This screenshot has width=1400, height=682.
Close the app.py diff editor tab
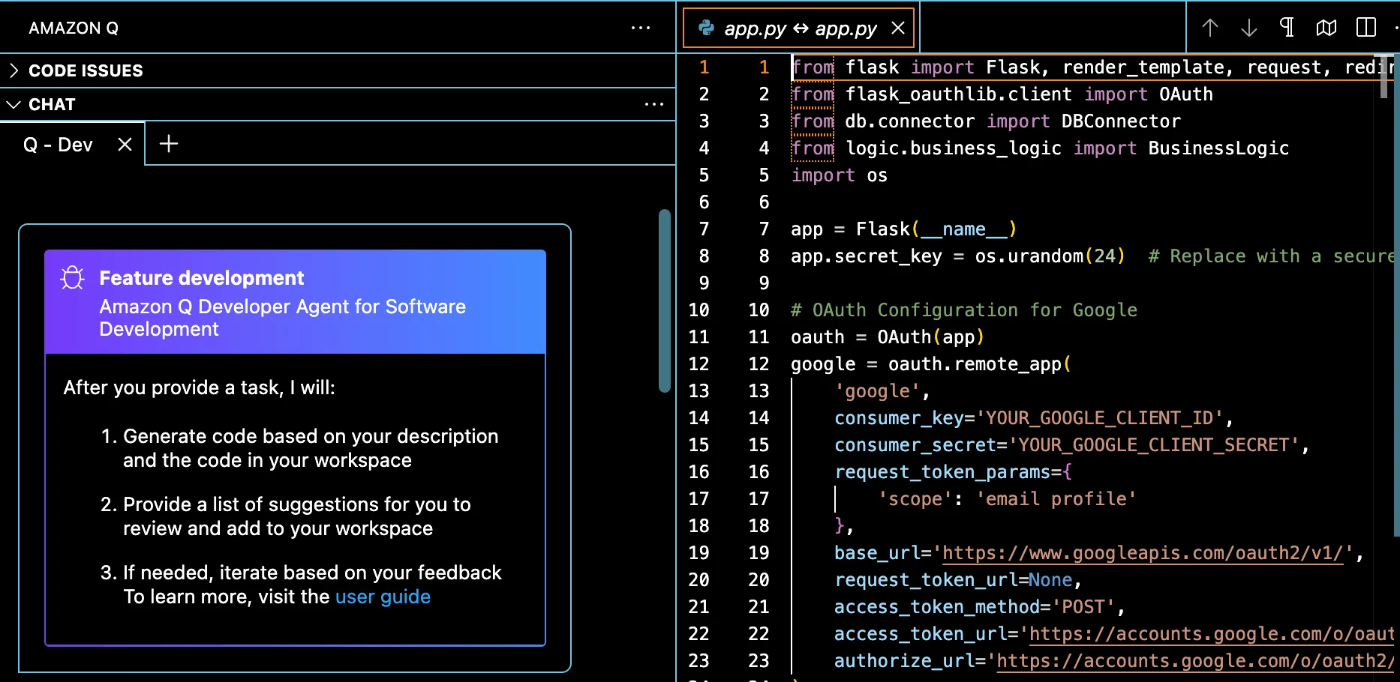[x=898, y=29]
